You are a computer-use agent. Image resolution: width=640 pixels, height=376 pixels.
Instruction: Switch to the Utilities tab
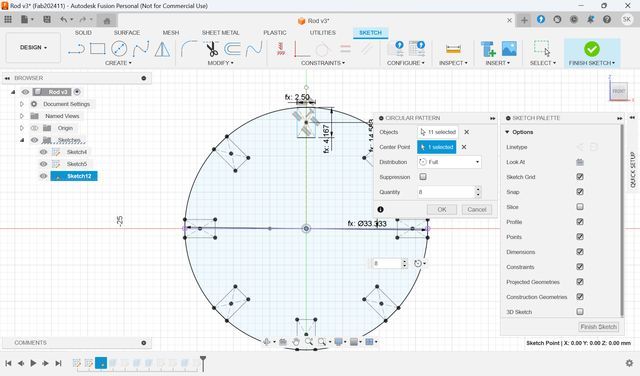322,33
